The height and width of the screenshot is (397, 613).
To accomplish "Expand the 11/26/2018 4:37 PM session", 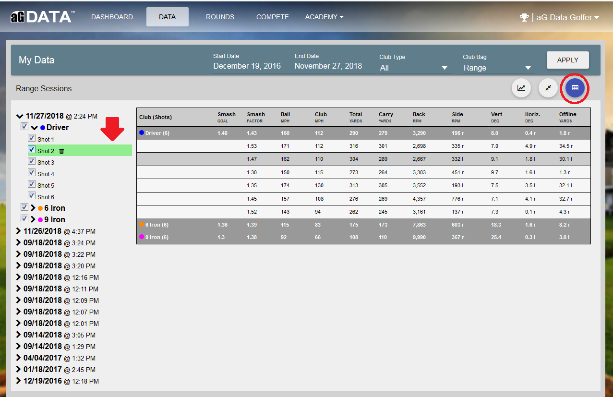I will (18, 231).
